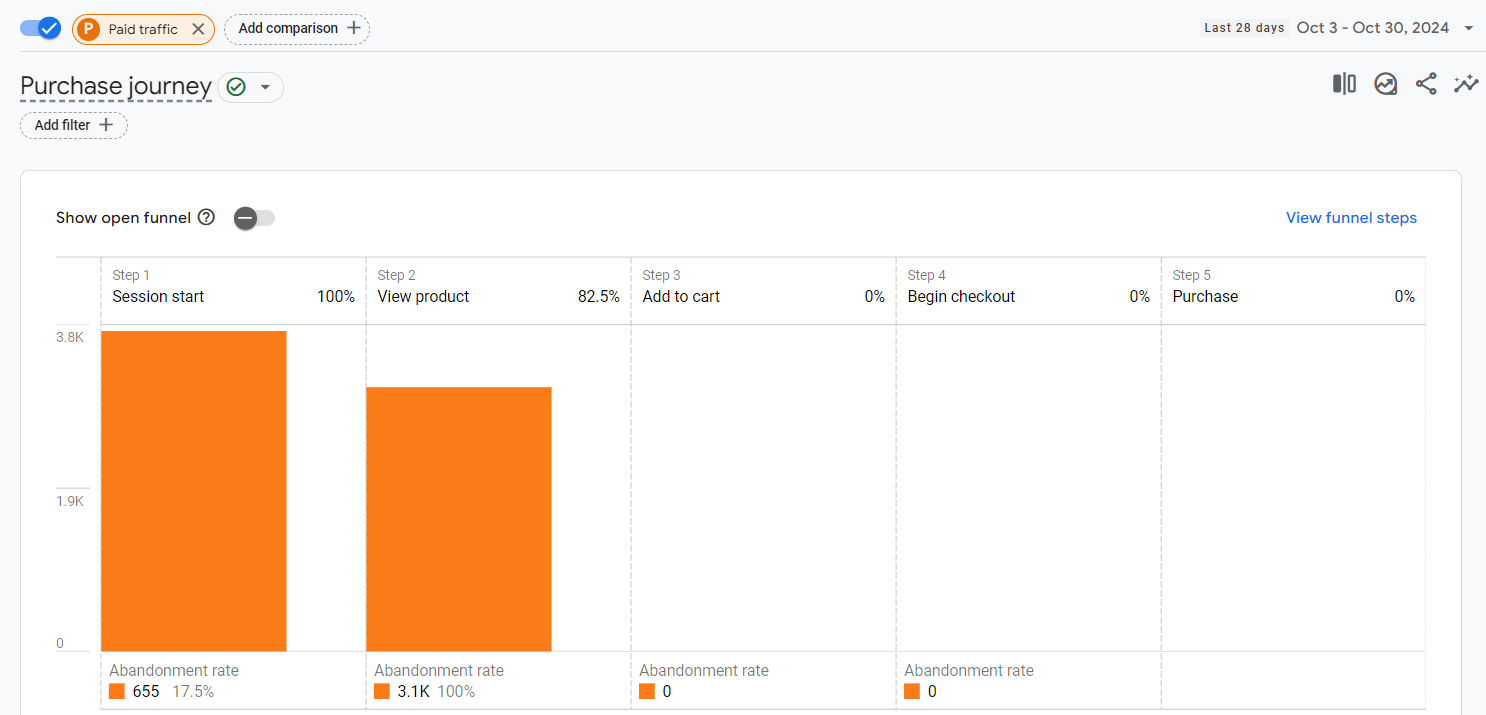
Task: Select the Oct 3 - Oct 30, 2024 date range
Action: tap(1372, 28)
